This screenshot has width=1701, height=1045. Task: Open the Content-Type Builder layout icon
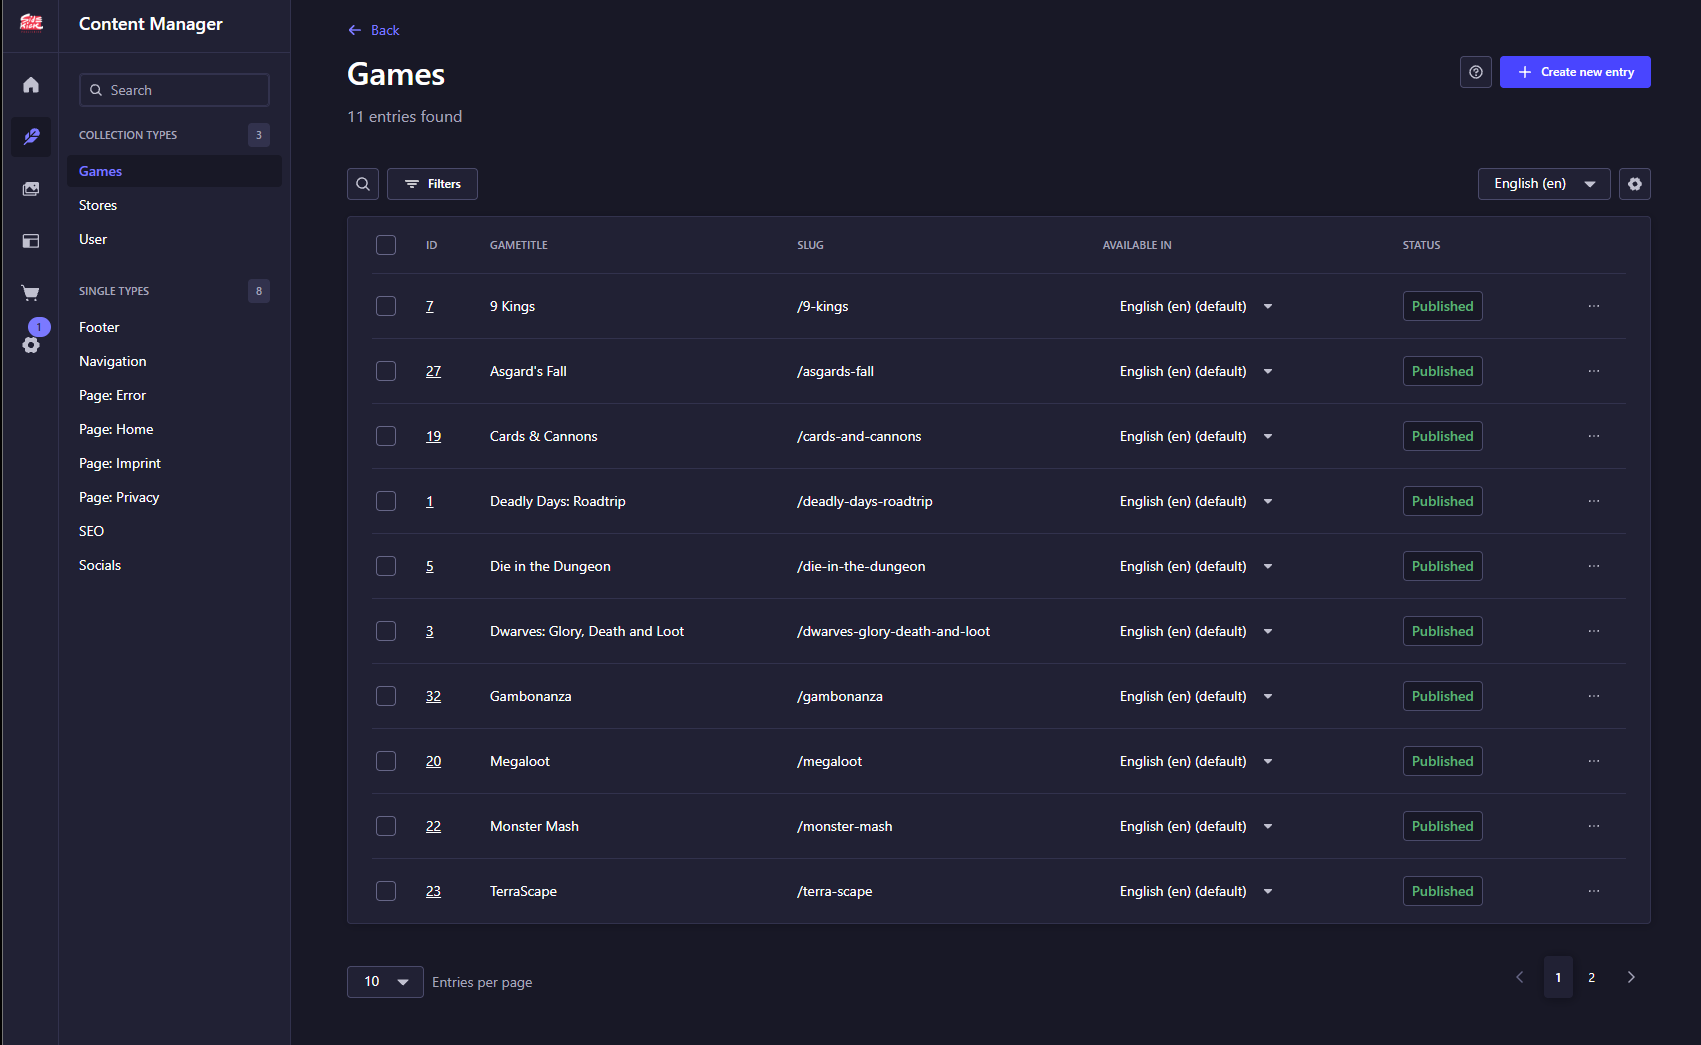click(x=31, y=241)
